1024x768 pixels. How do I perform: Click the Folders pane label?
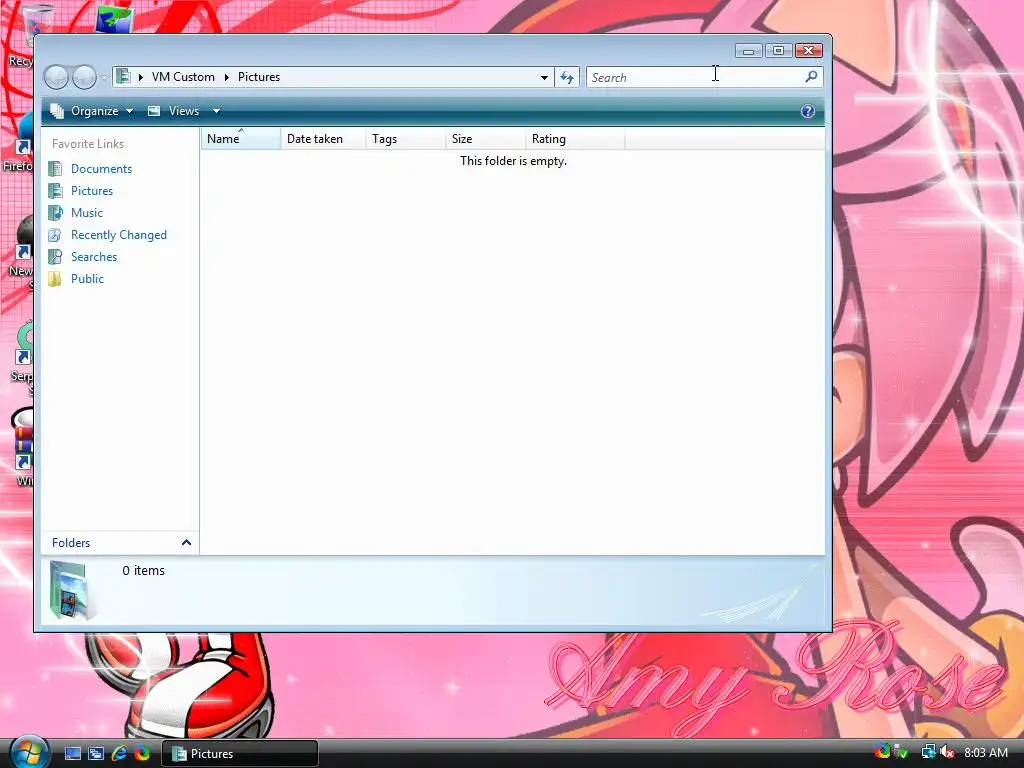pyautogui.click(x=71, y=543)
